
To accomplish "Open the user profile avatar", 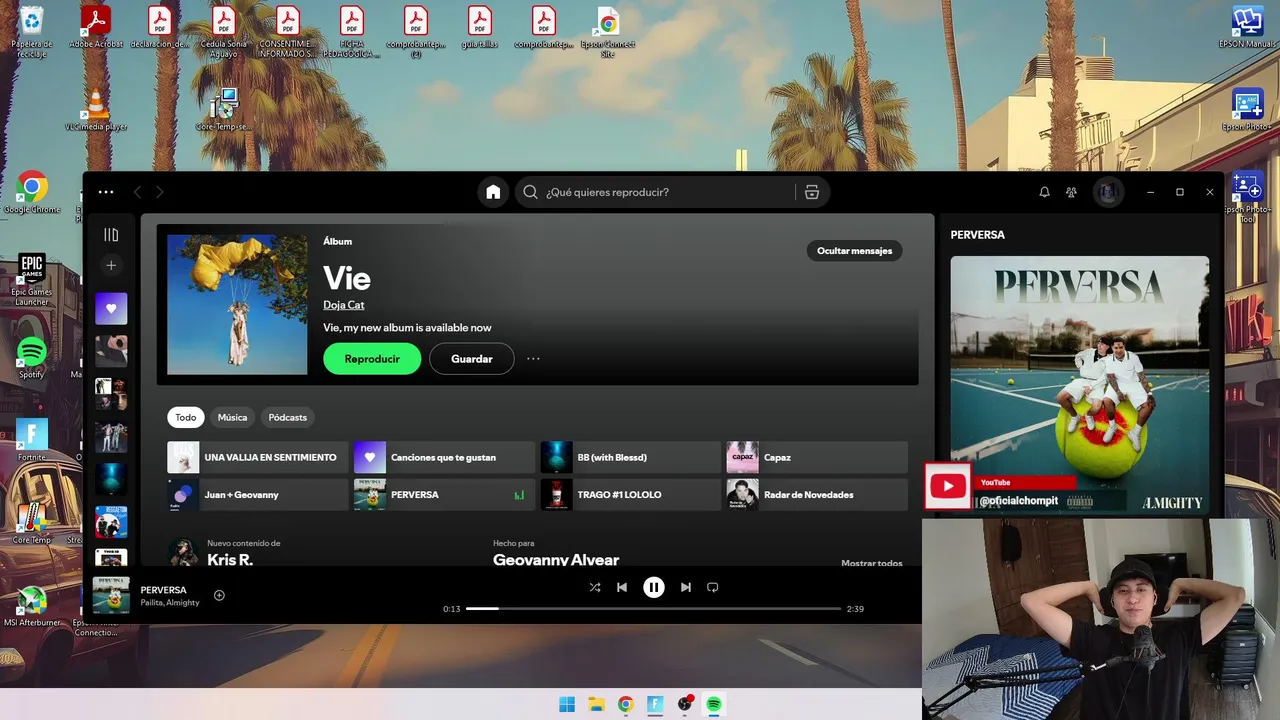I will pyautogui.click(x=1107, y=192).
